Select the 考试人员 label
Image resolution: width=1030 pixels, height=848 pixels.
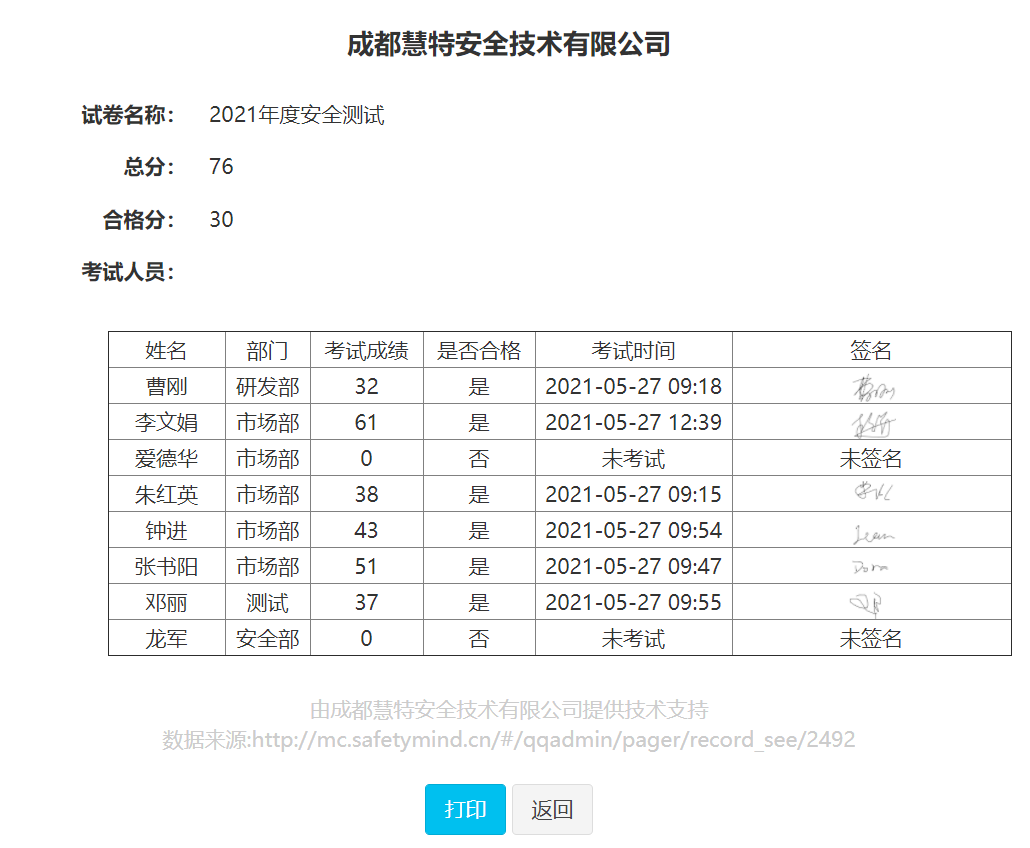click(127, 272)
